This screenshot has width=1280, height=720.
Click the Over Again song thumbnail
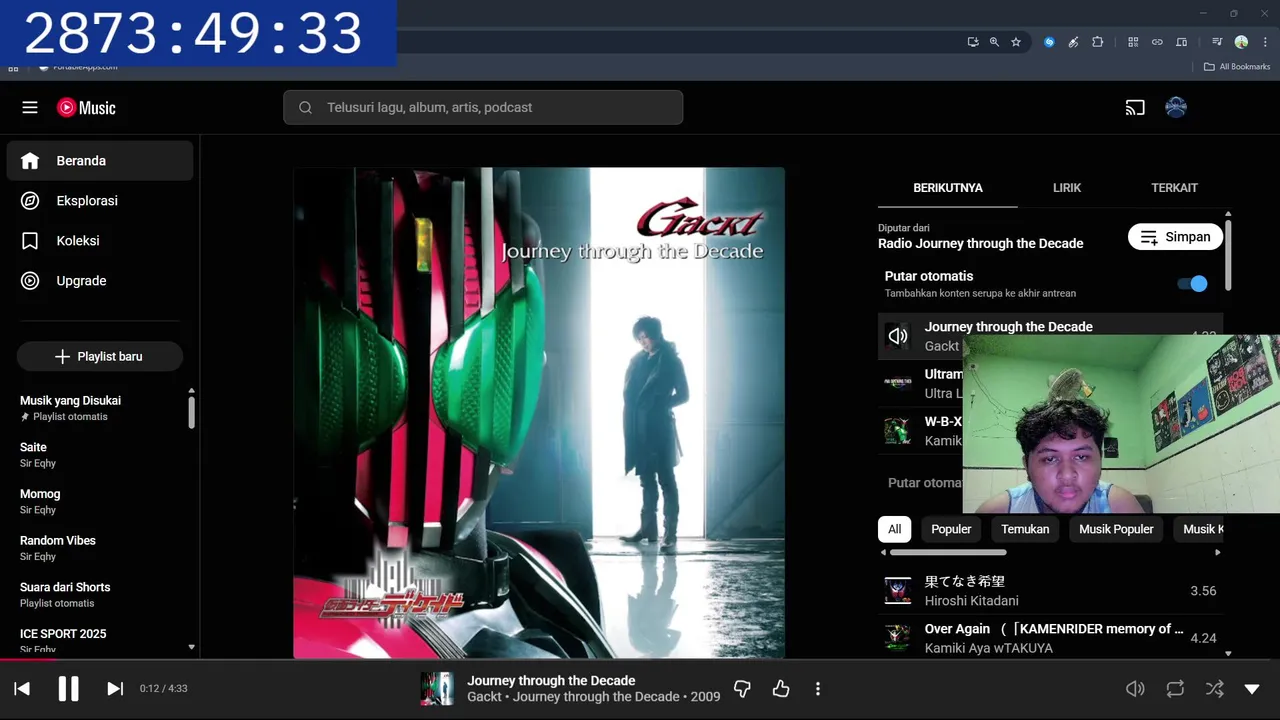tap(898, 638)
